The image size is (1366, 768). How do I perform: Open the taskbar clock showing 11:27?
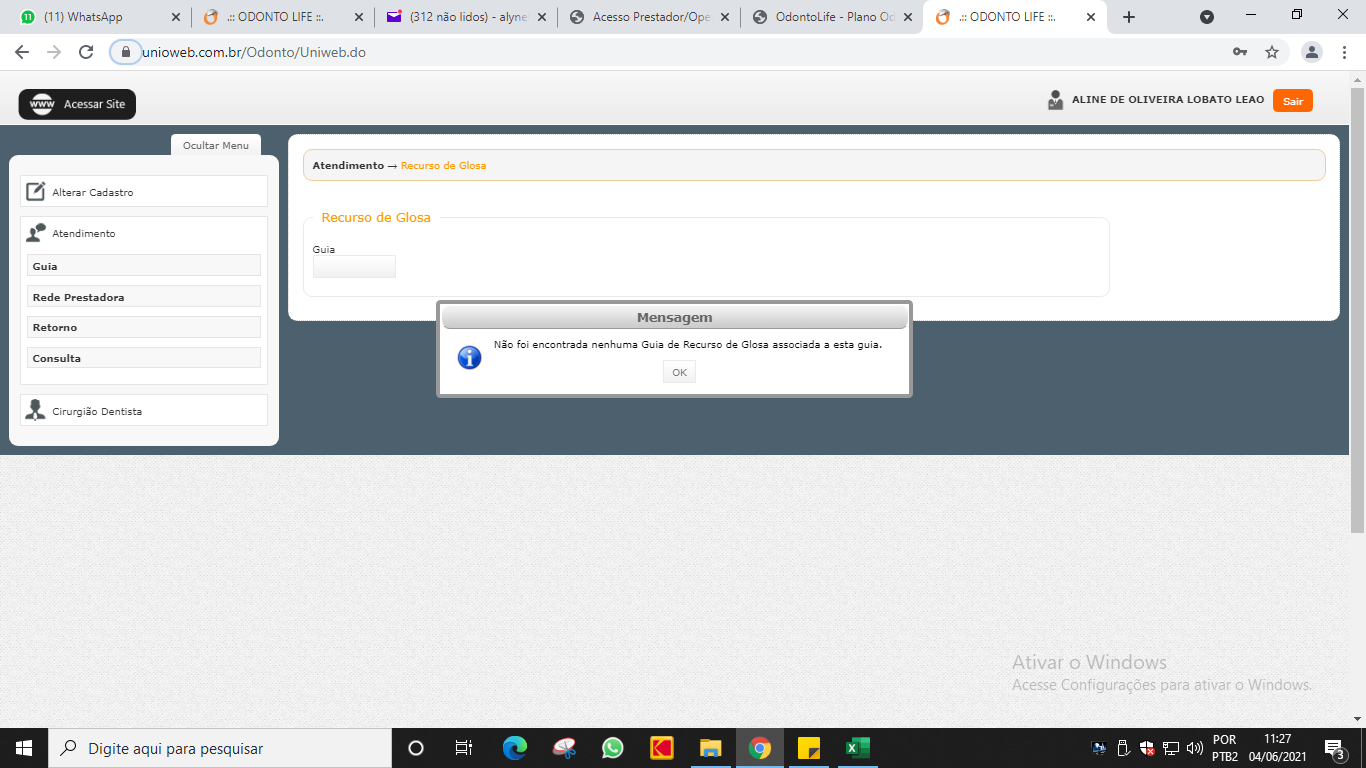(x=1277, y=748)
